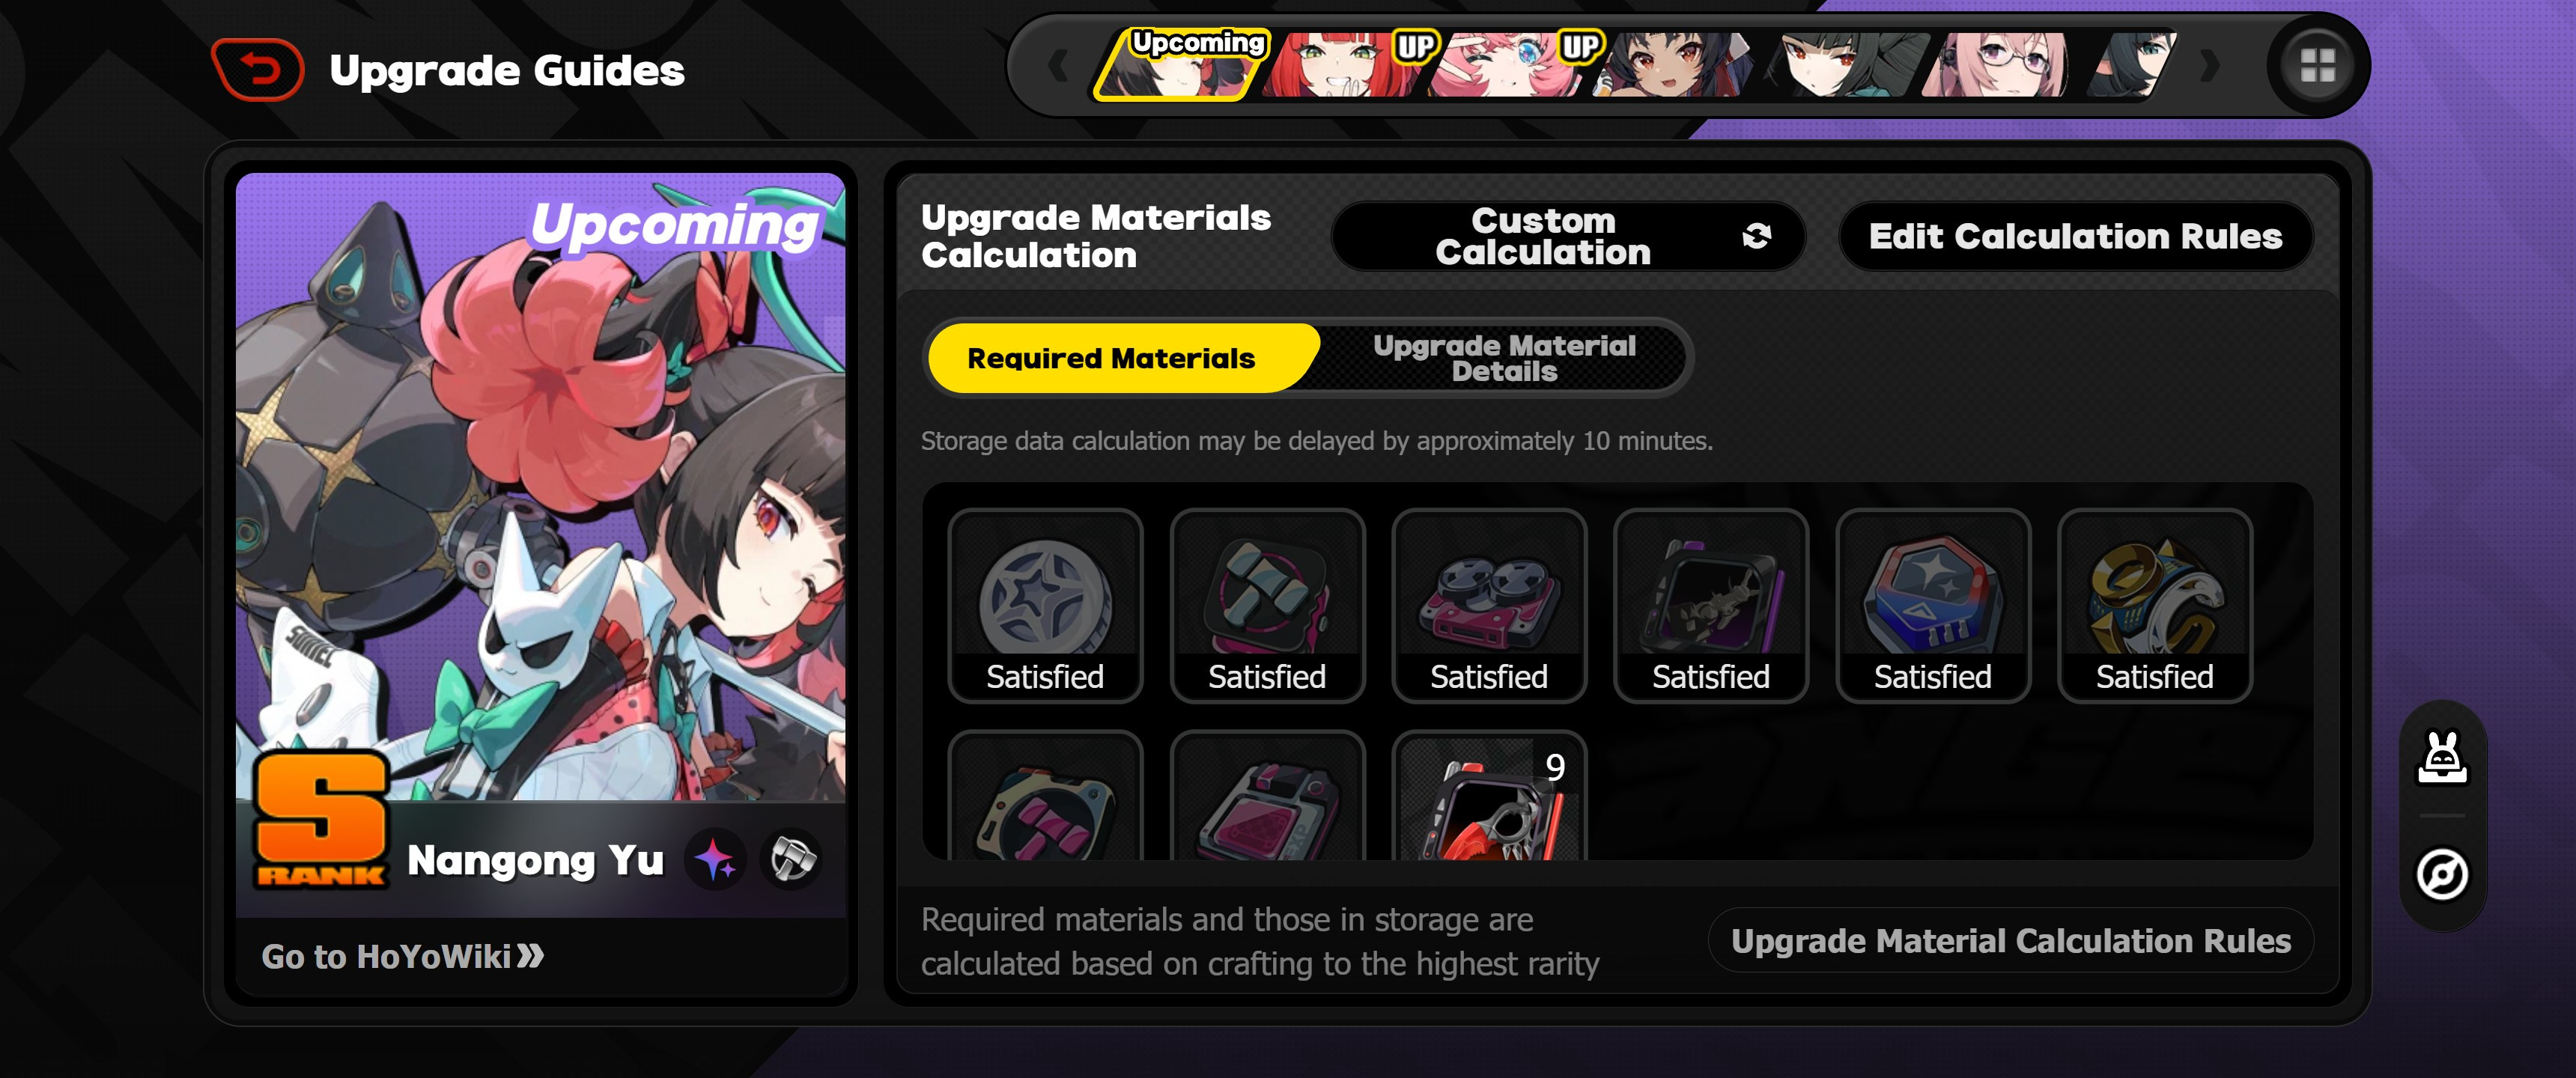
Task: Open Upgrade Material Calculation Rules
Action: pyautogui.click(x=2010, y=941)
